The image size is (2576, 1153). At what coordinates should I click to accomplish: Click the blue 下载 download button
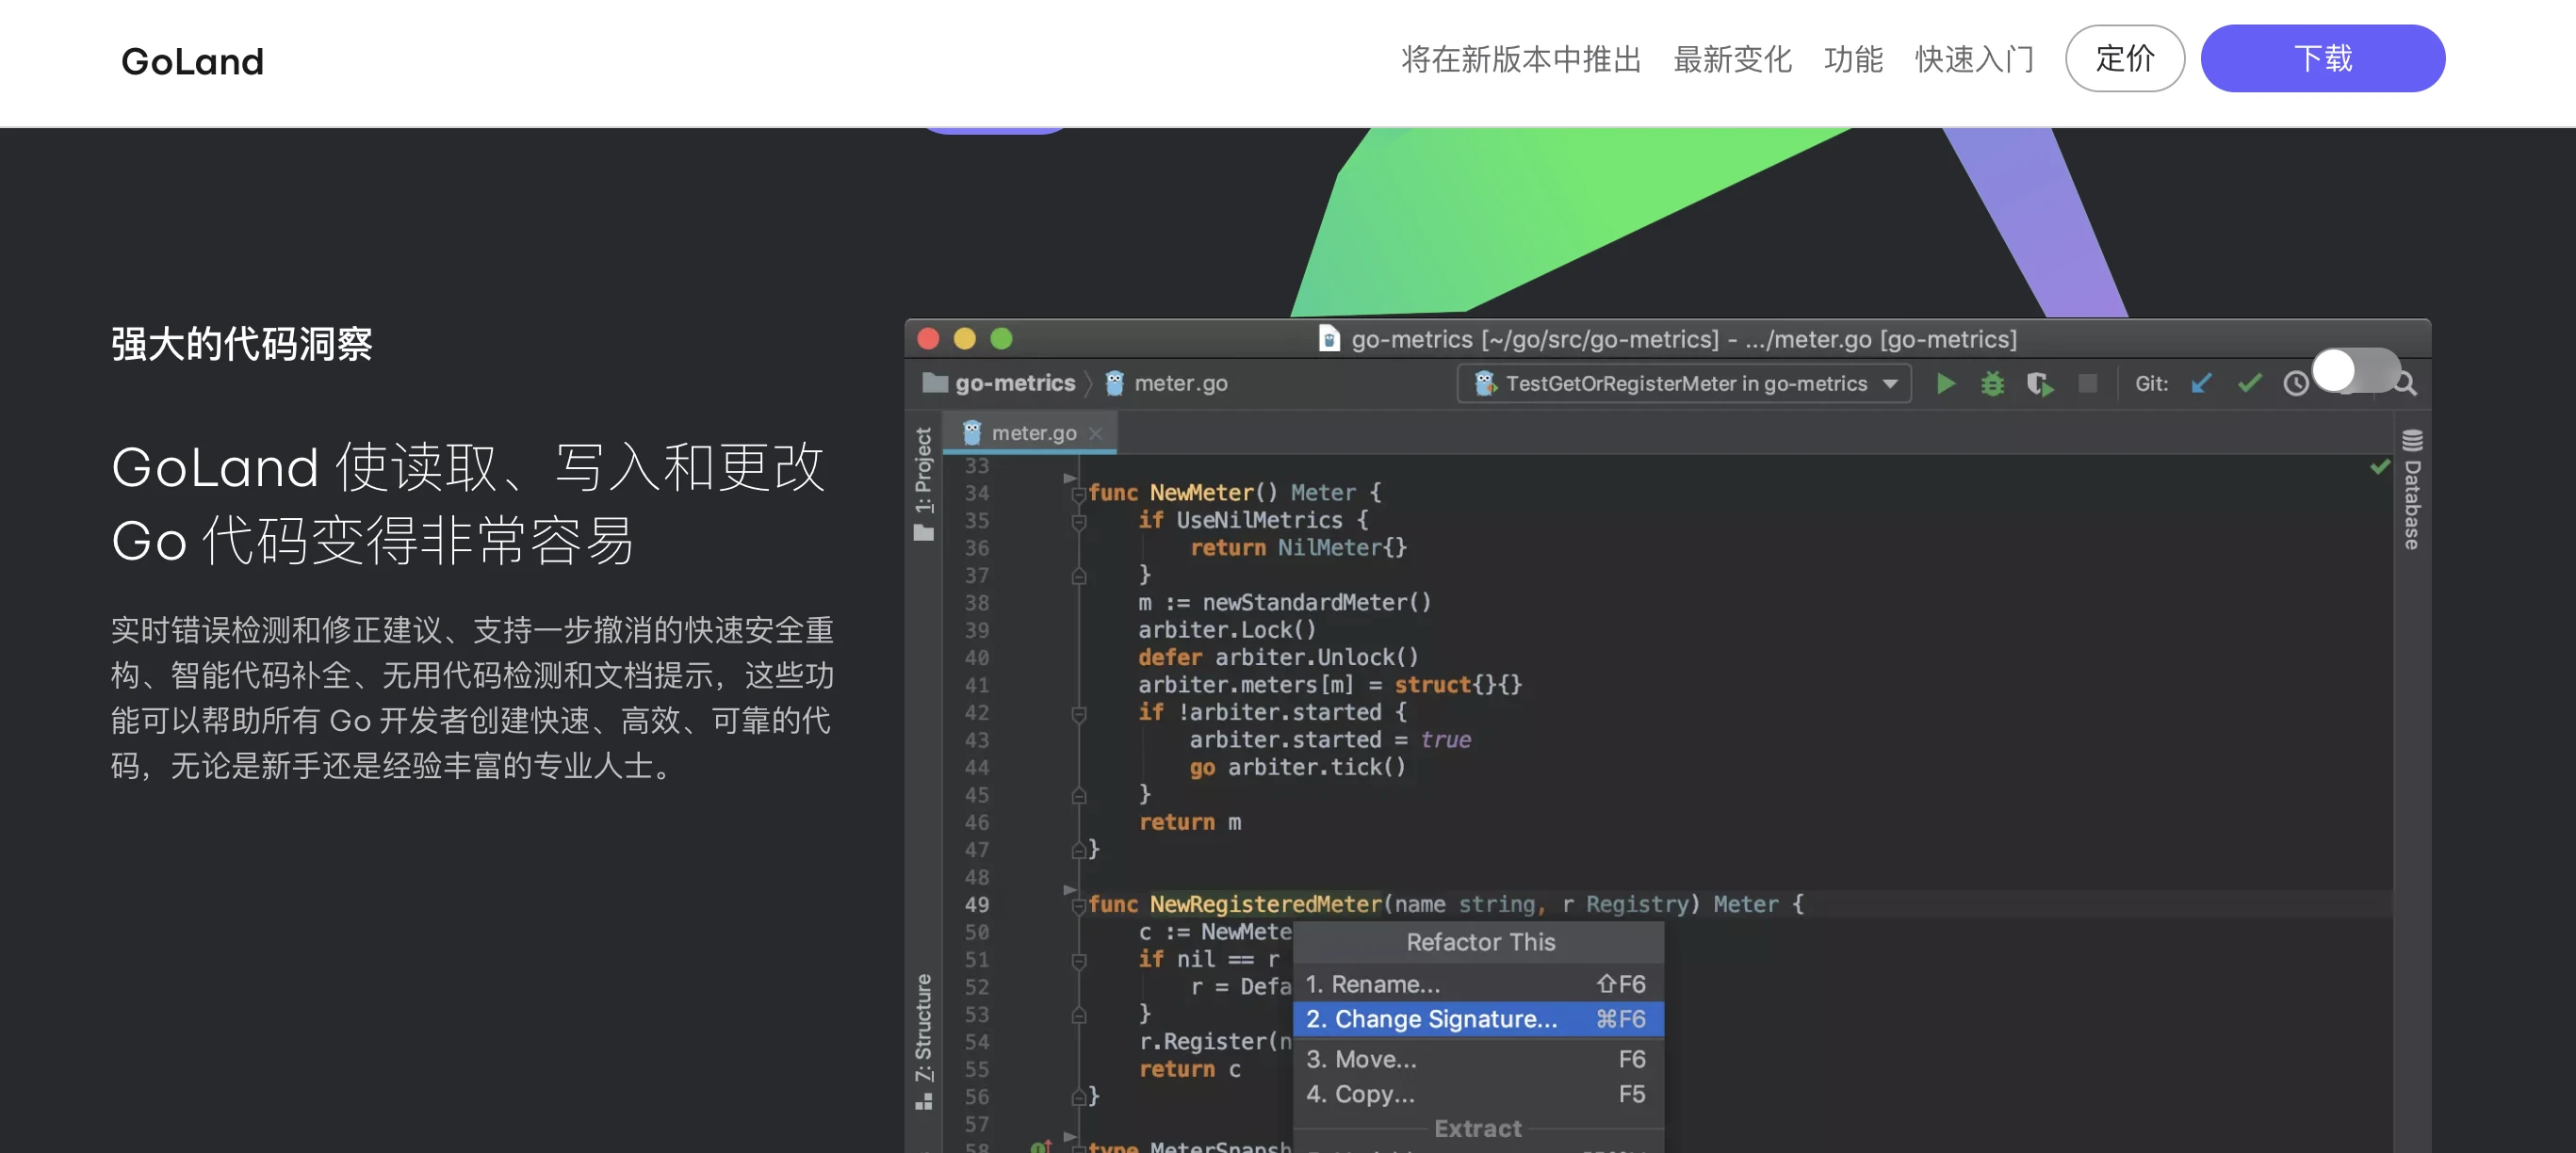coord(2322,58)
